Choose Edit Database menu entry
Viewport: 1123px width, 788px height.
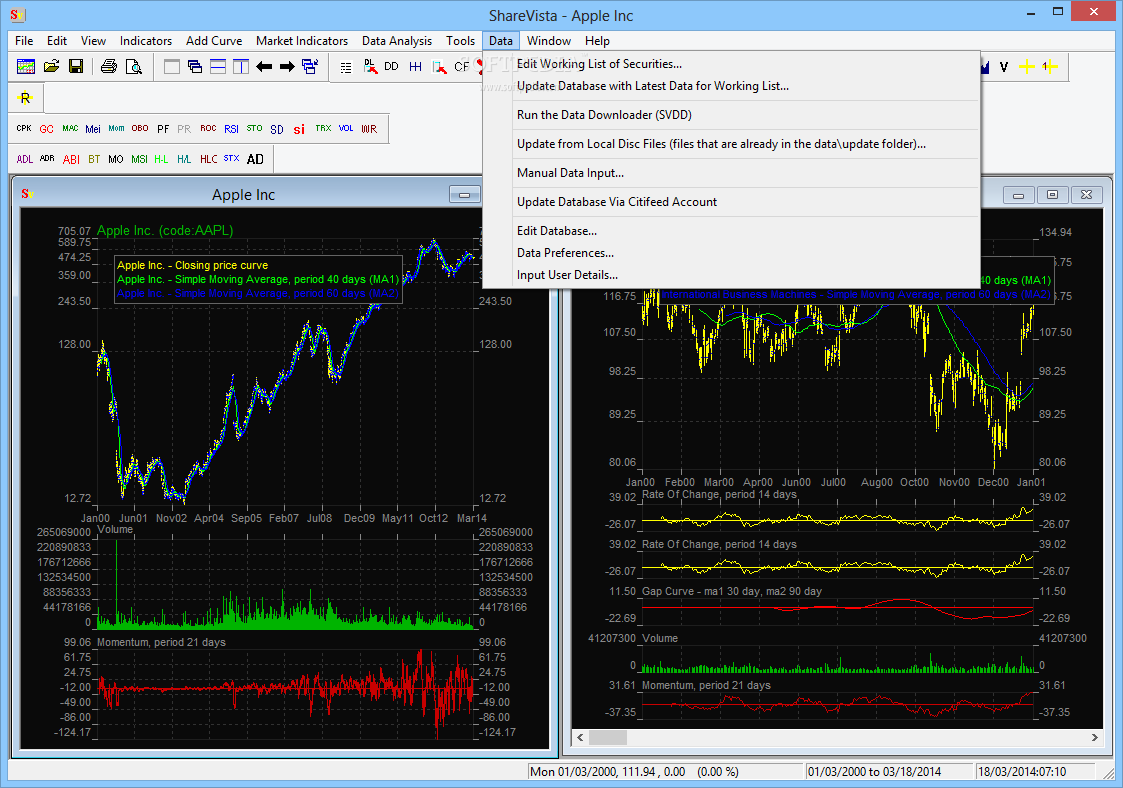731,231
